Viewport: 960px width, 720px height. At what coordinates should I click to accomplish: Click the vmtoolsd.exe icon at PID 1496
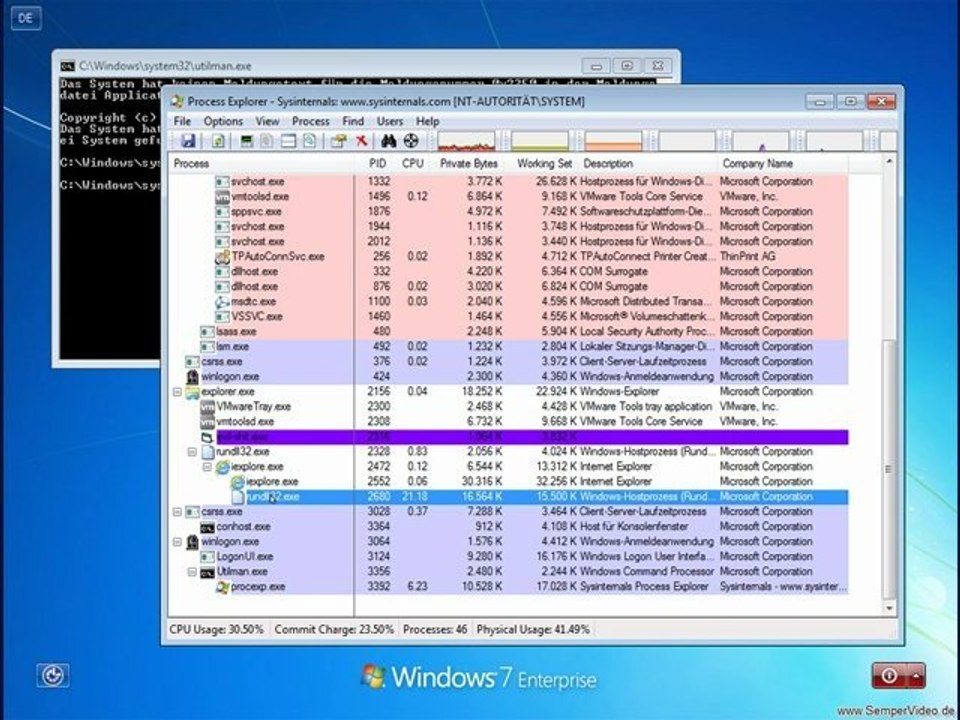[x=222, y=197]
